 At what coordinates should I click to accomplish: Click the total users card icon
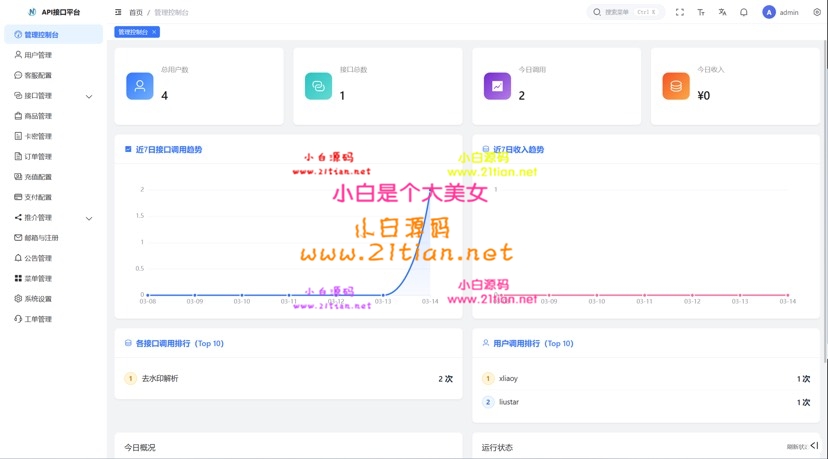(x=140, y=86)
